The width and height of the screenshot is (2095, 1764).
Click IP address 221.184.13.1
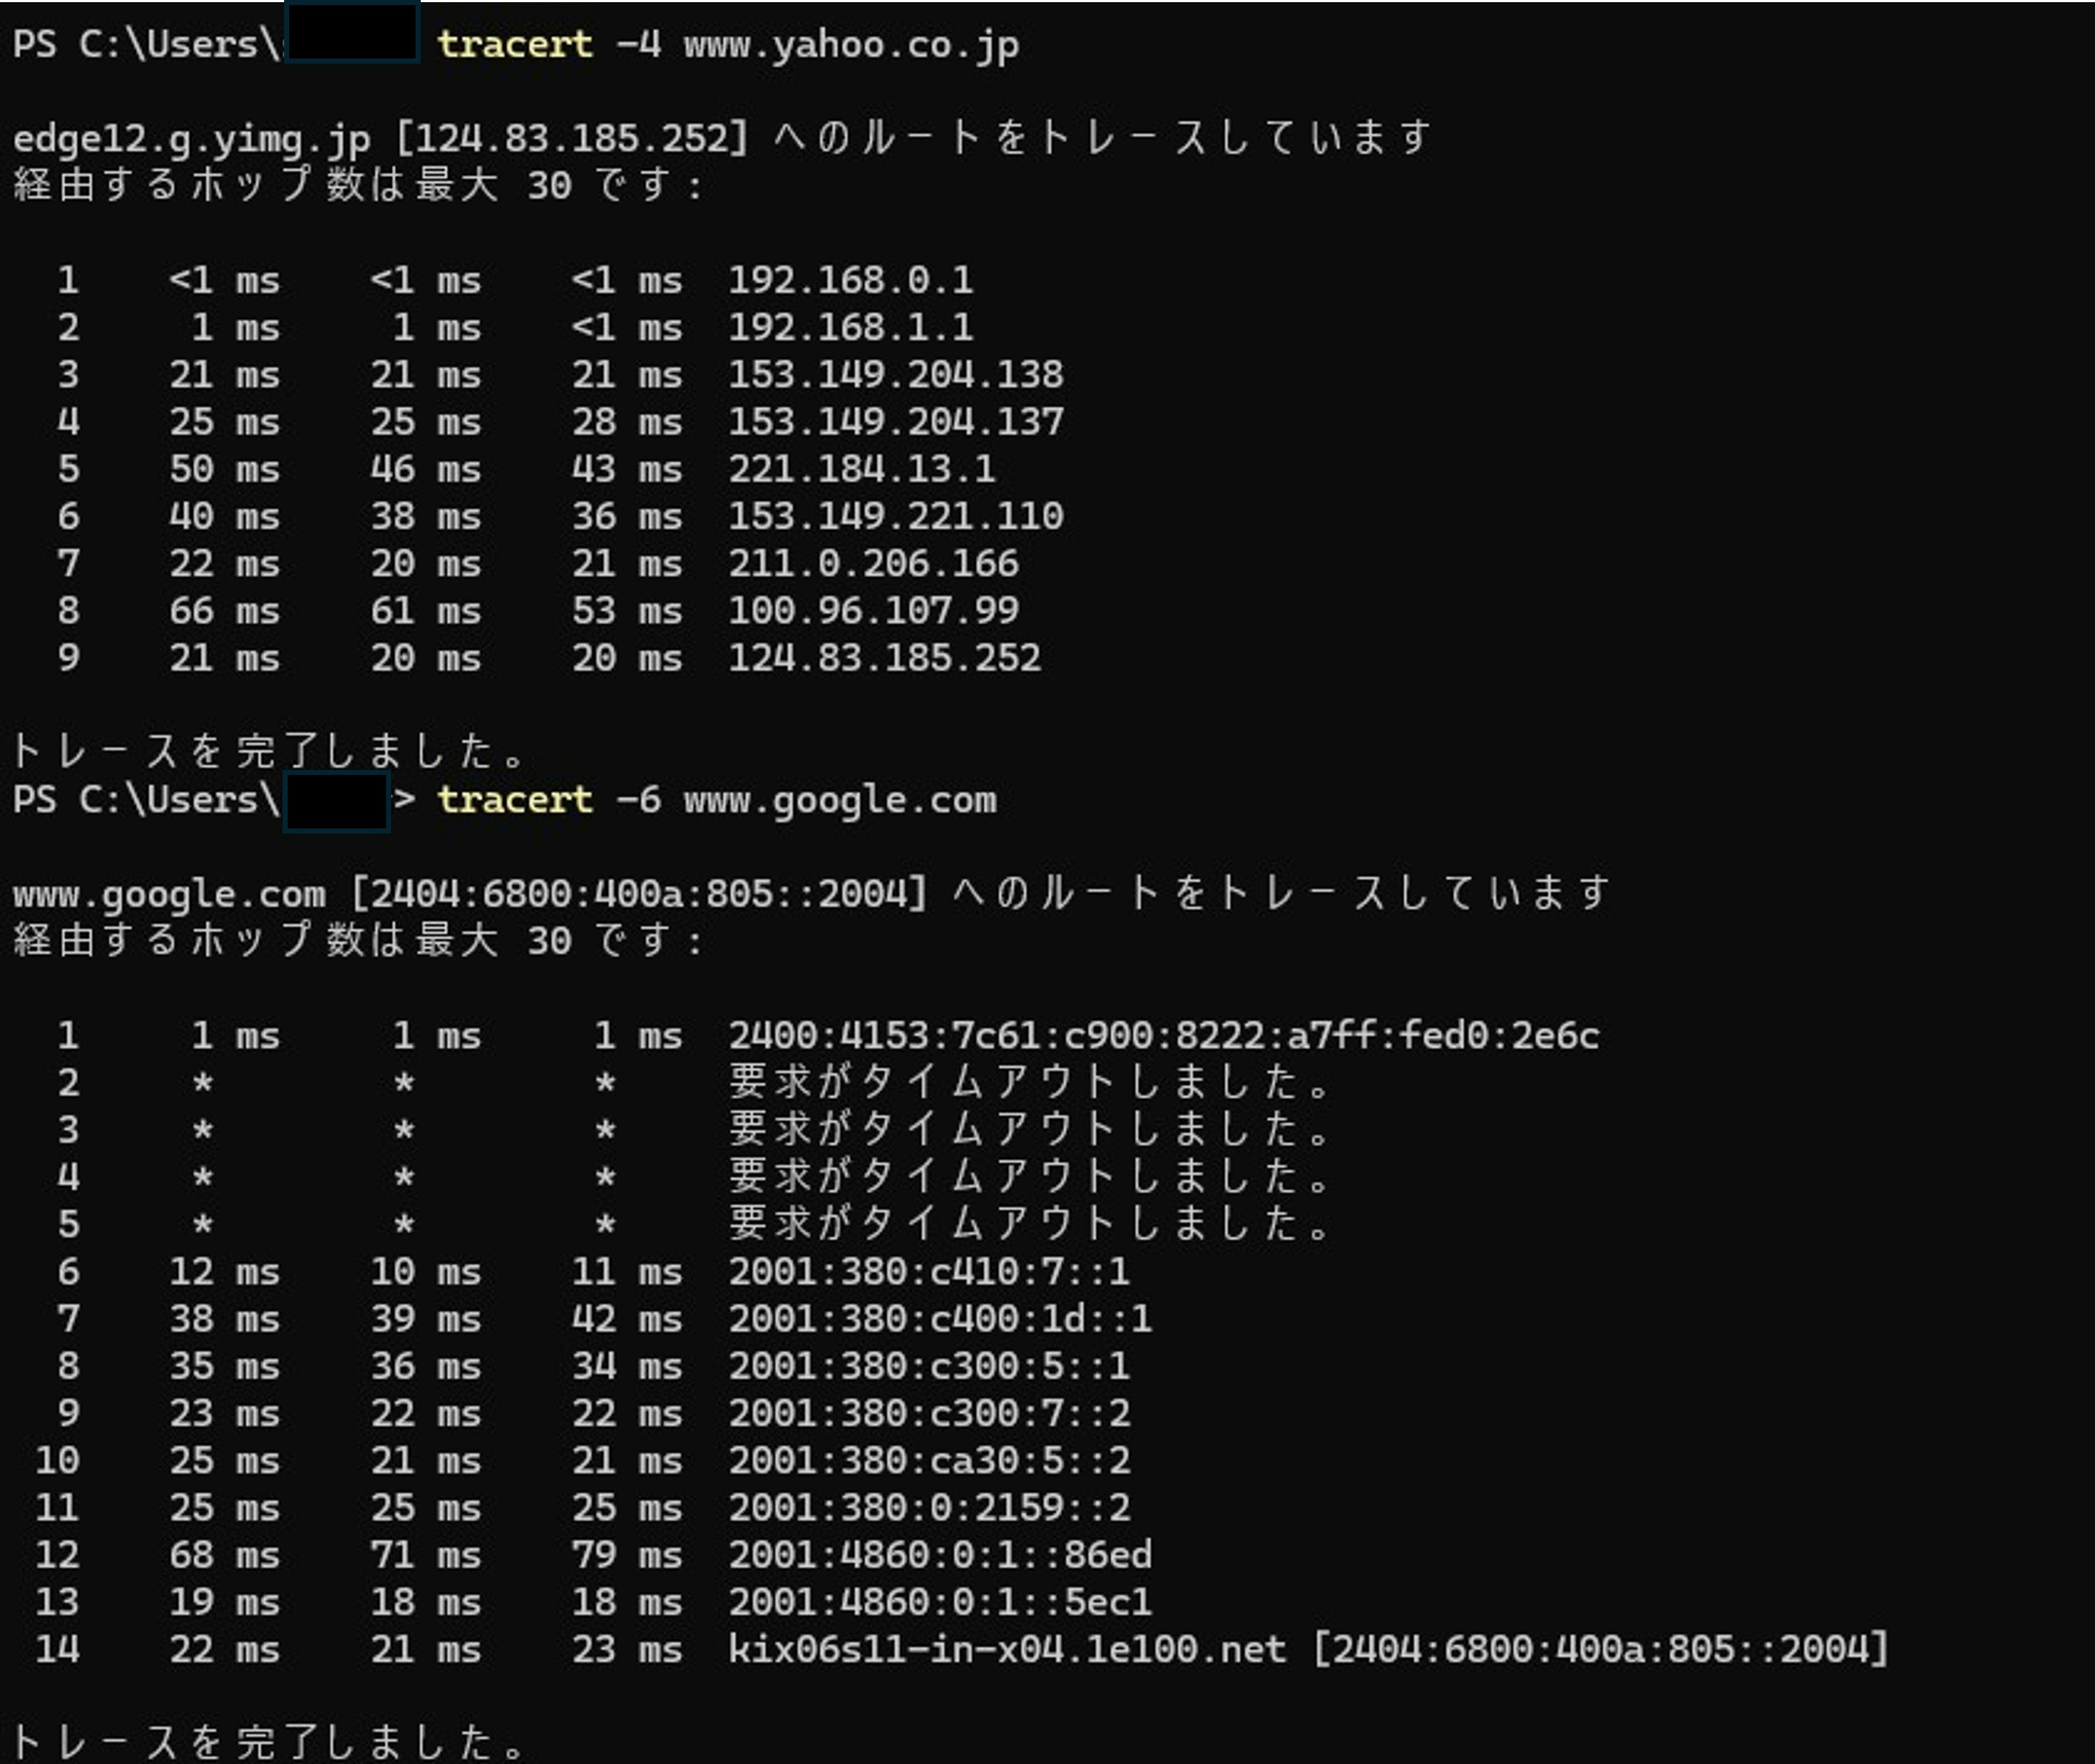click(861, 469)
